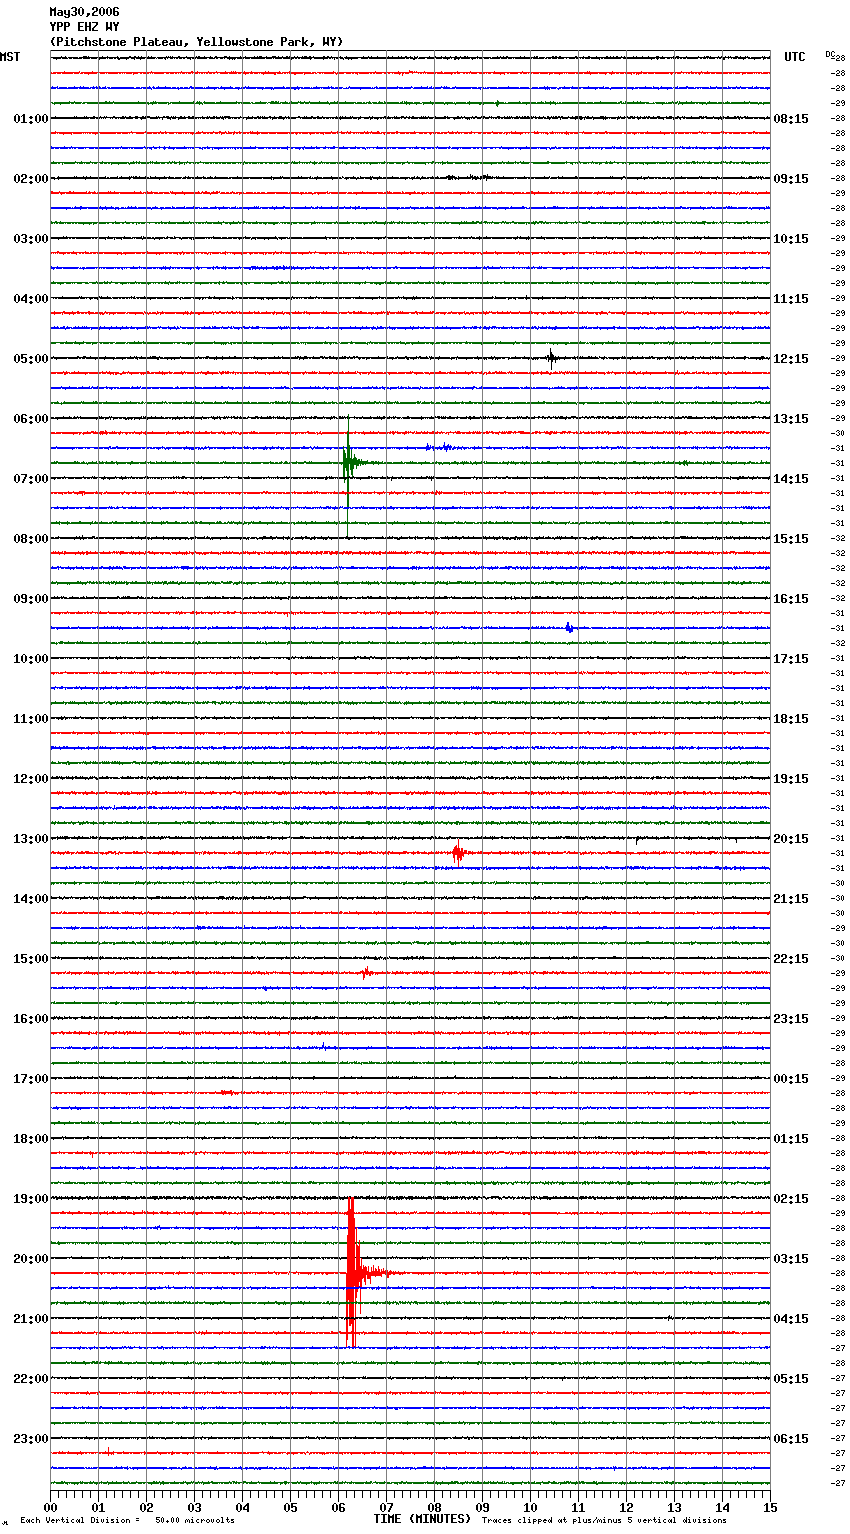Select the 06:00 MST time label
This screenshot has height=1534, width=850.
pos(30,419)
